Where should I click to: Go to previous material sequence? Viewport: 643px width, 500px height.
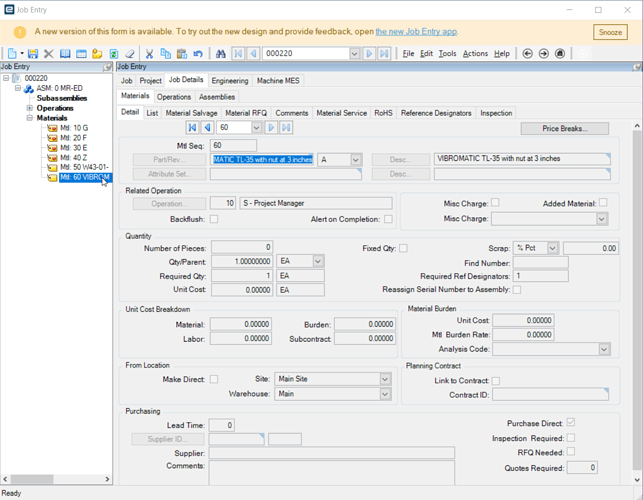tap(208, 128)
